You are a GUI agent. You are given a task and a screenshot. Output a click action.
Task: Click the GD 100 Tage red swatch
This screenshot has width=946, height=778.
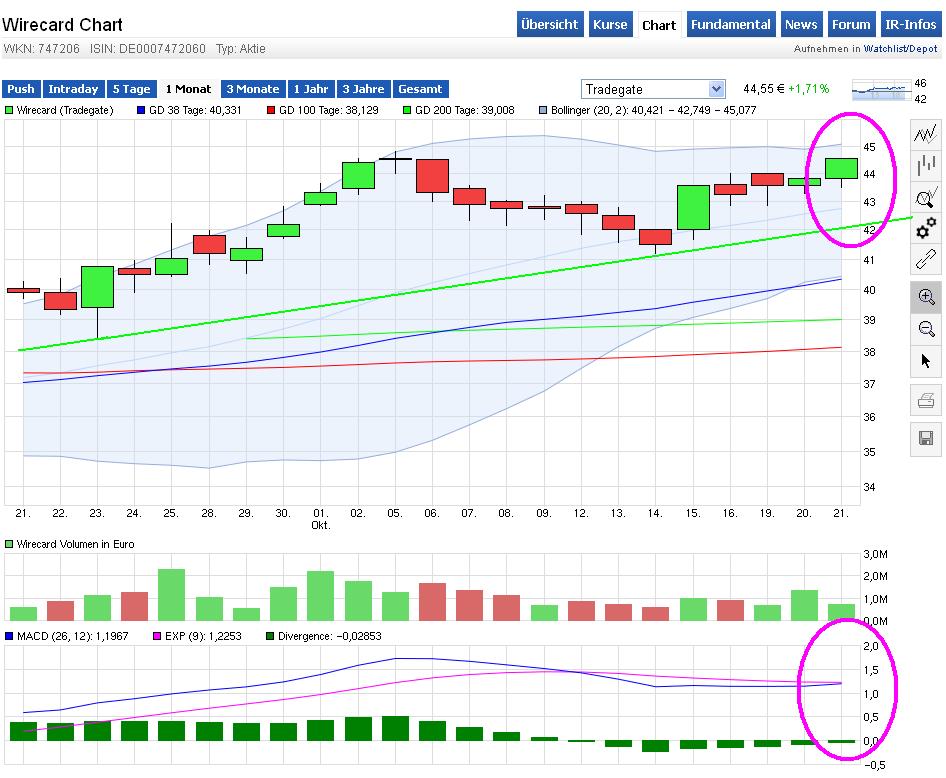[271, 110]
